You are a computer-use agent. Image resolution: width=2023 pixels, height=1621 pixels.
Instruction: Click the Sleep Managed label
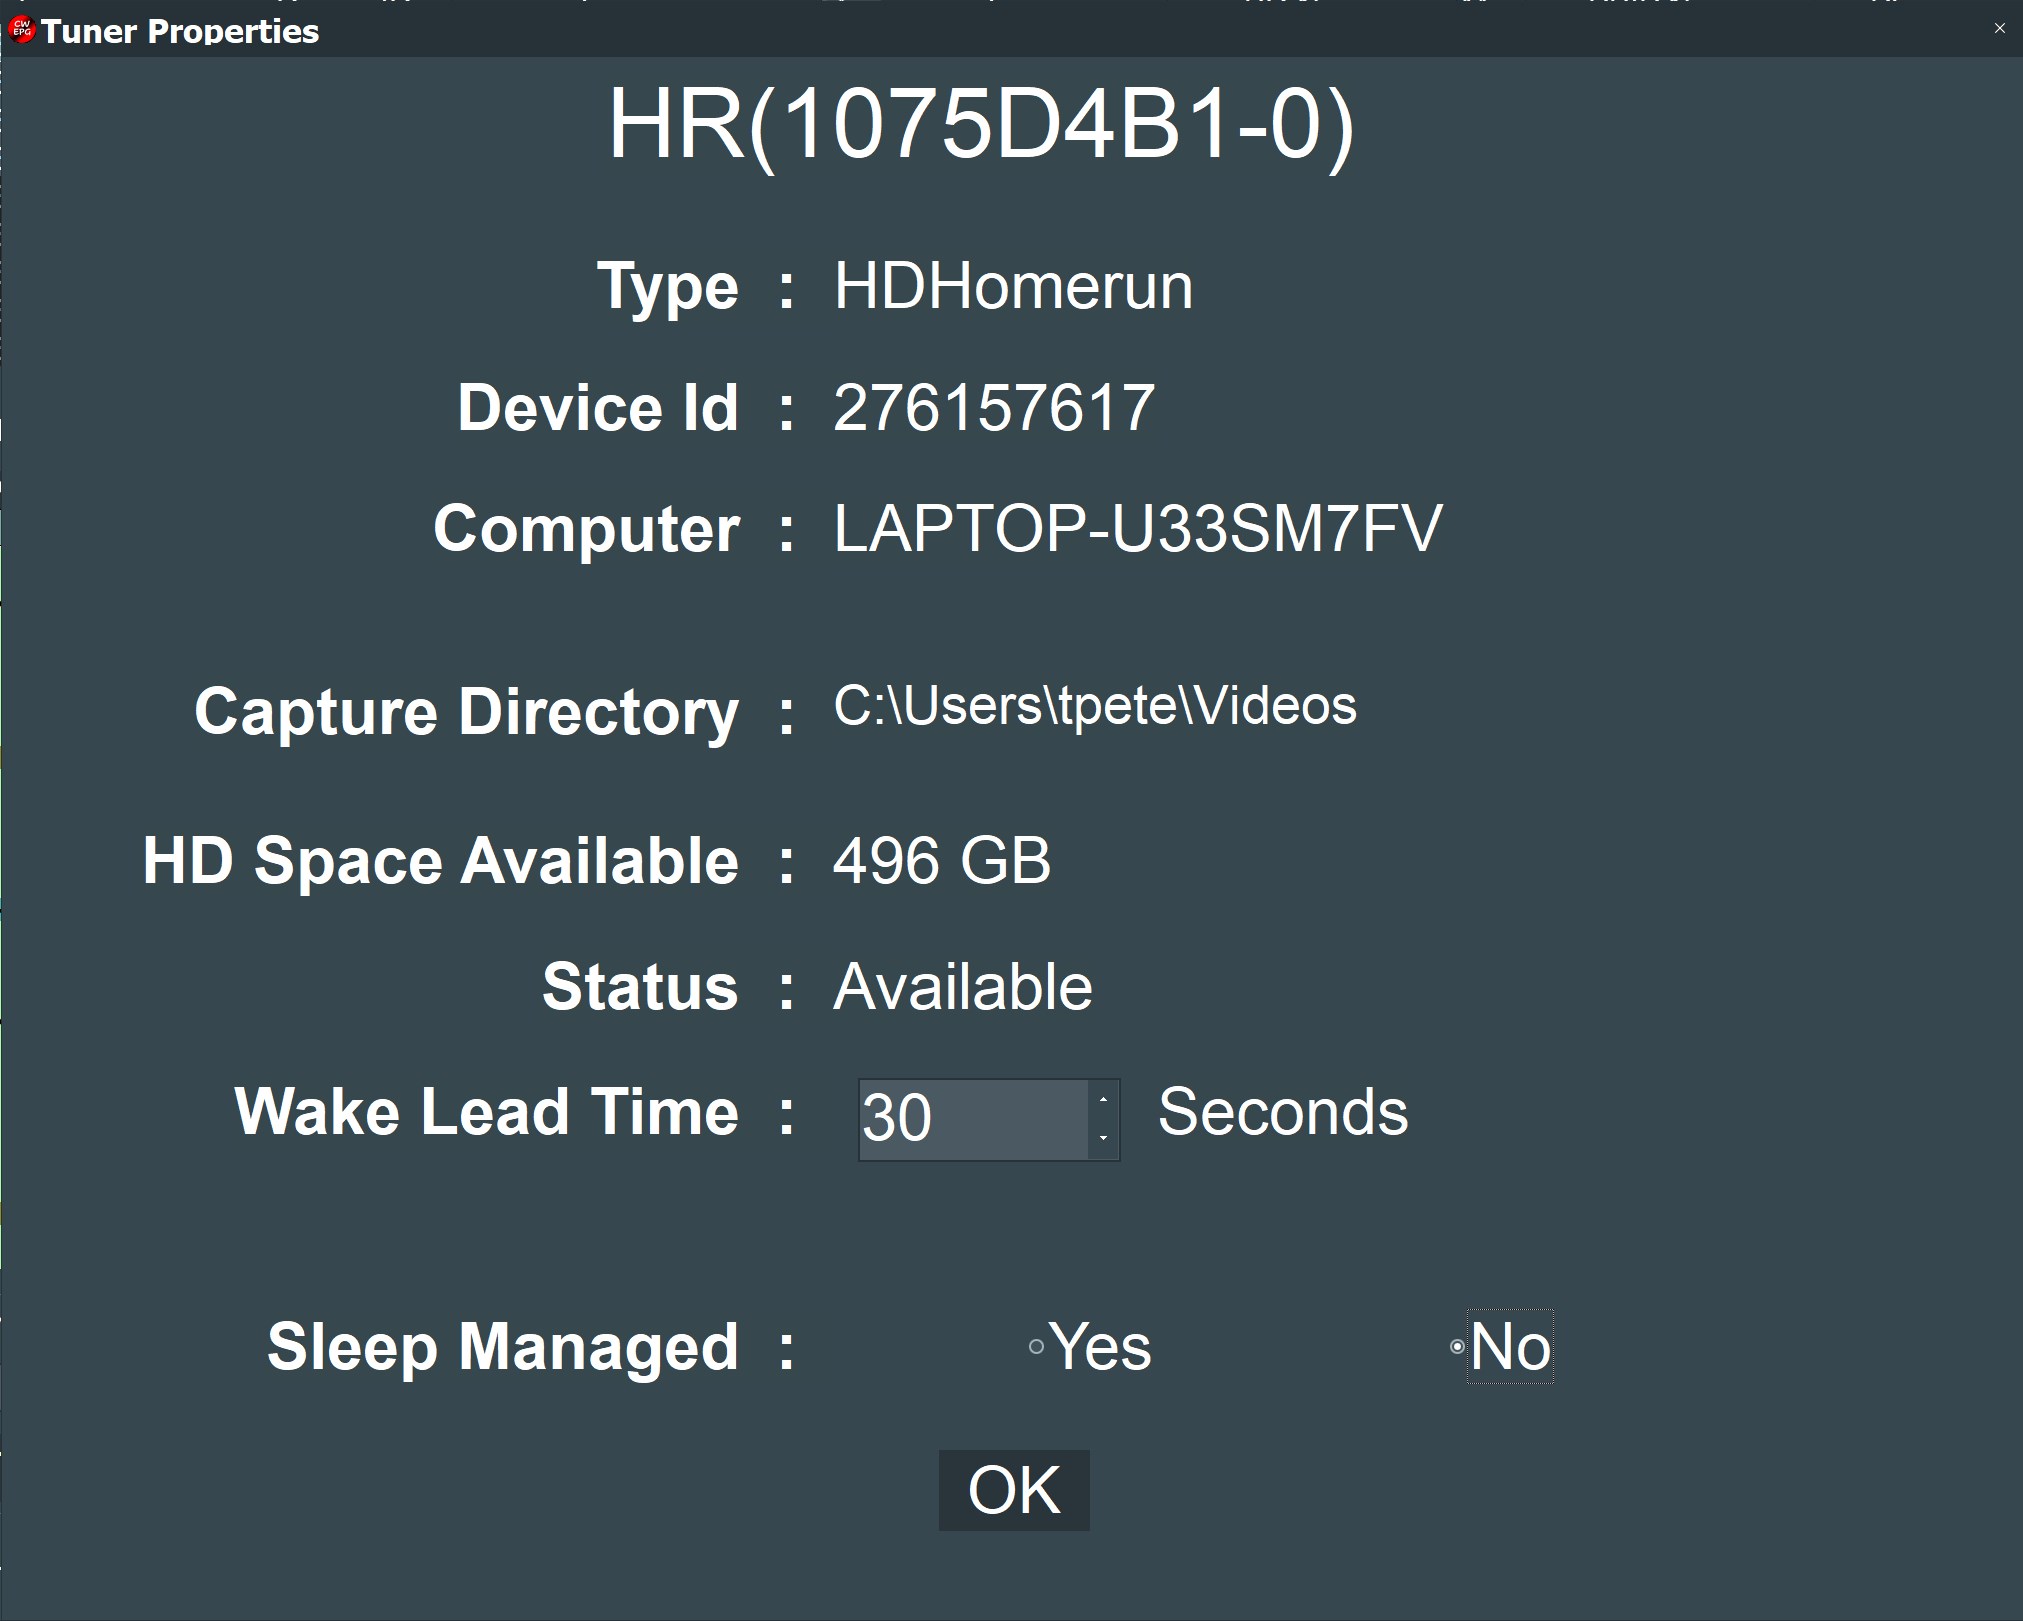[502, 1347]
